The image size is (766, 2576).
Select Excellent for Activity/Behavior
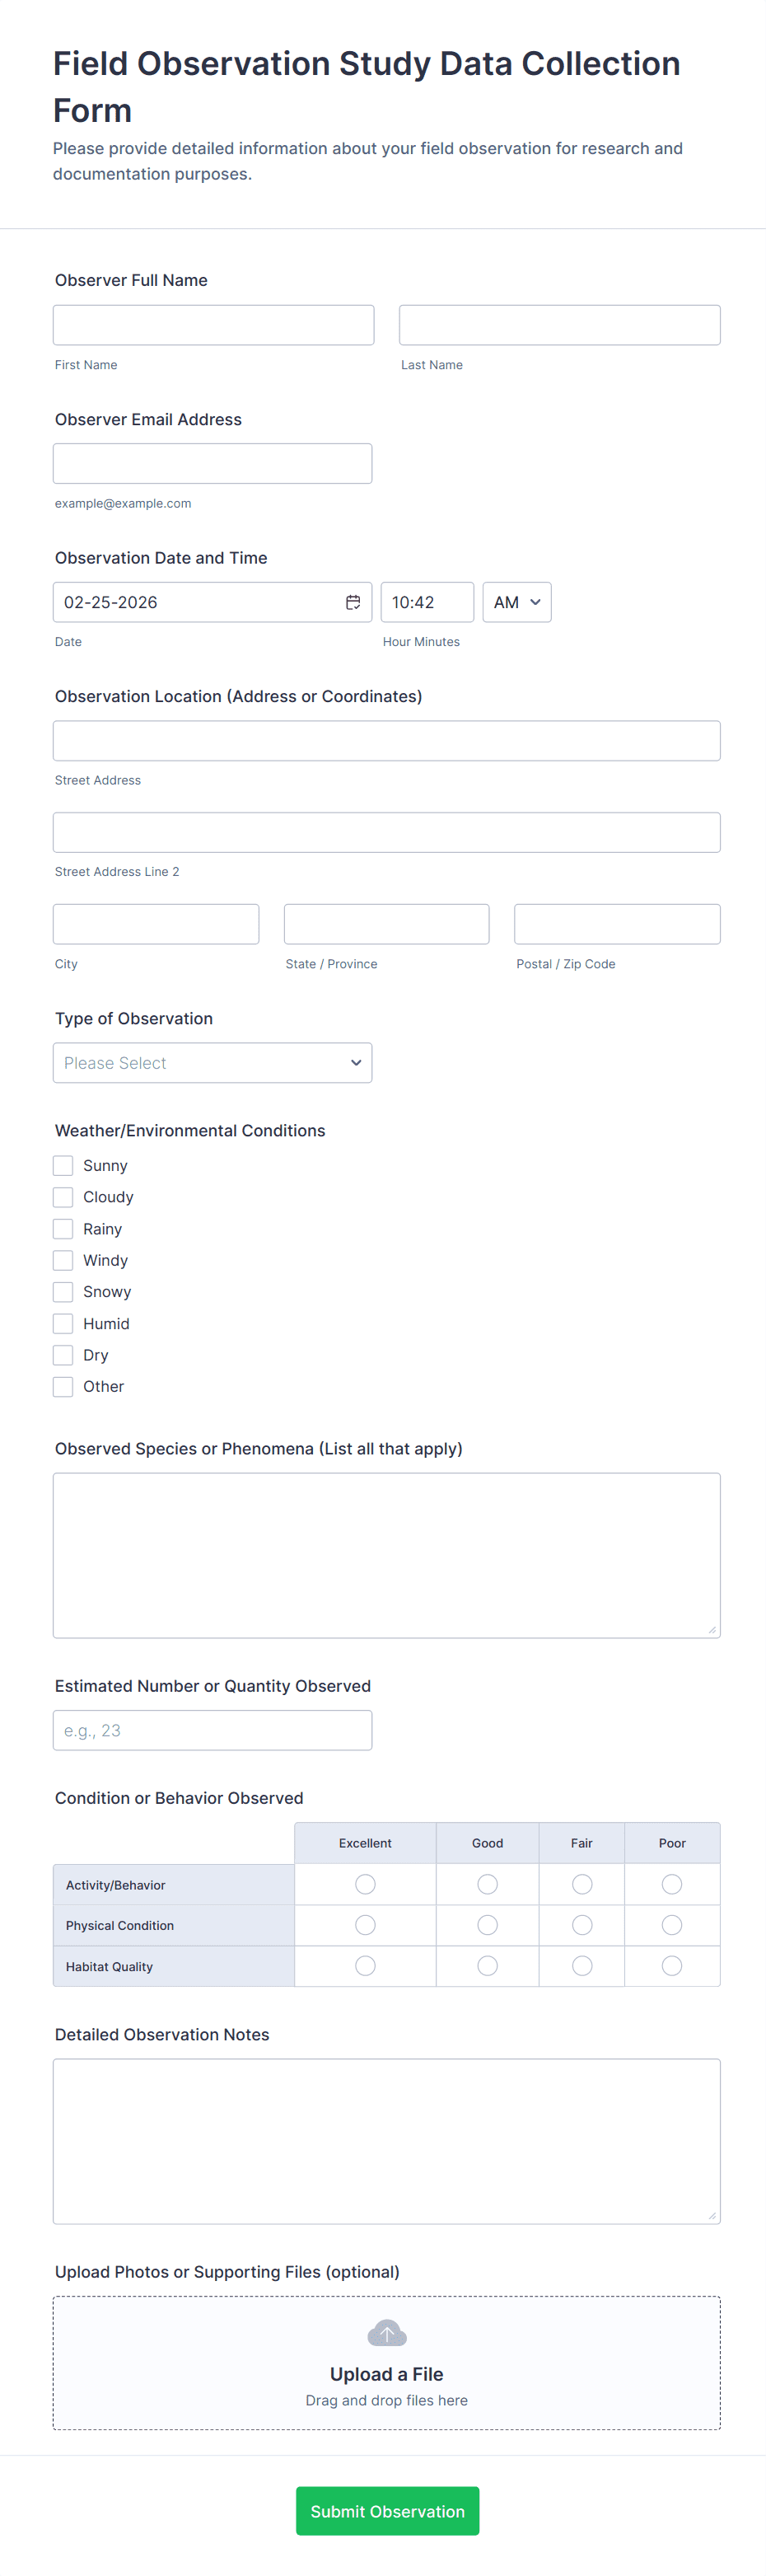[x=365, y=1884]
